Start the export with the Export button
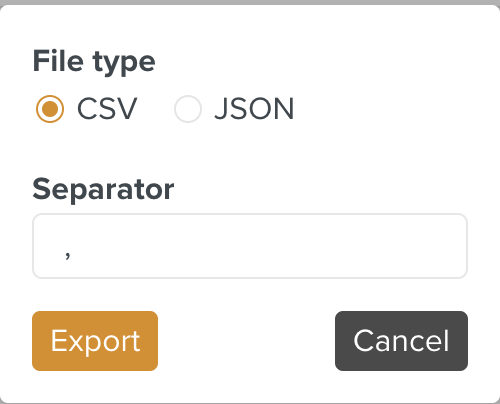Screen dimensions: 500x404 coord(95,341)
